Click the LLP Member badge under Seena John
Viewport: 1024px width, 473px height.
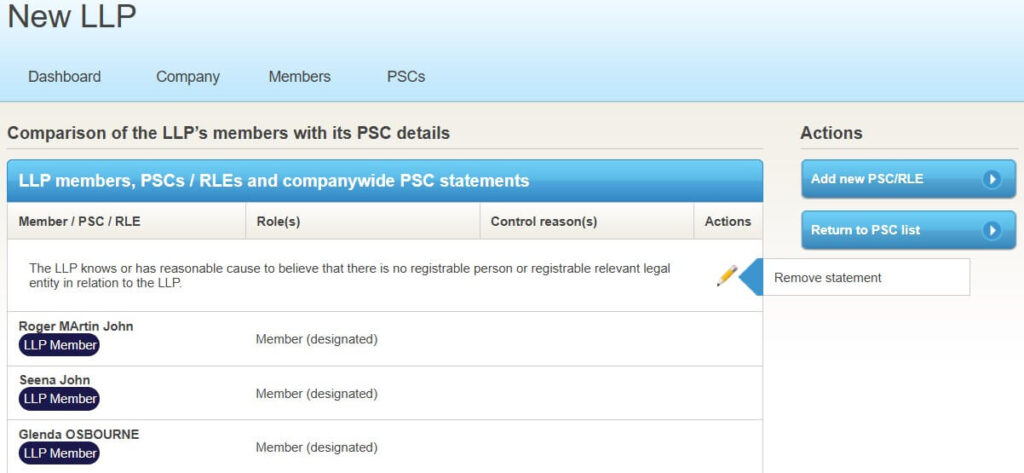[60, 399]
